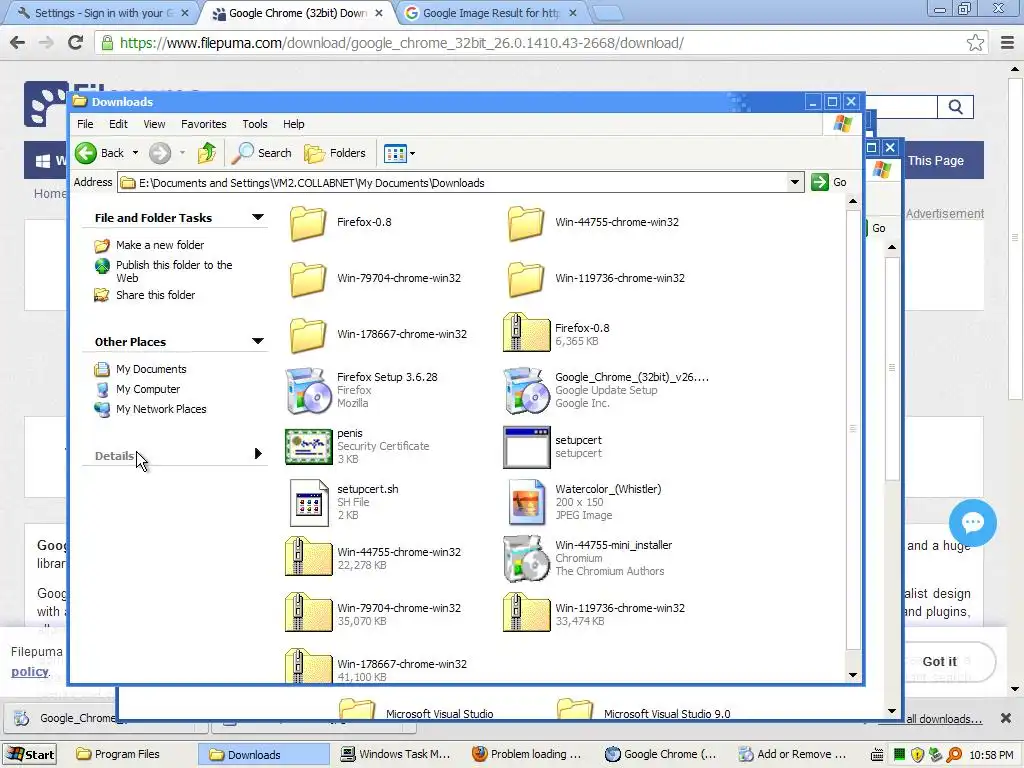Select Watercolor_(Whistler) JPEG image icon
The height and width of the screenshot is (768, 1024).
tap(526, 502)
